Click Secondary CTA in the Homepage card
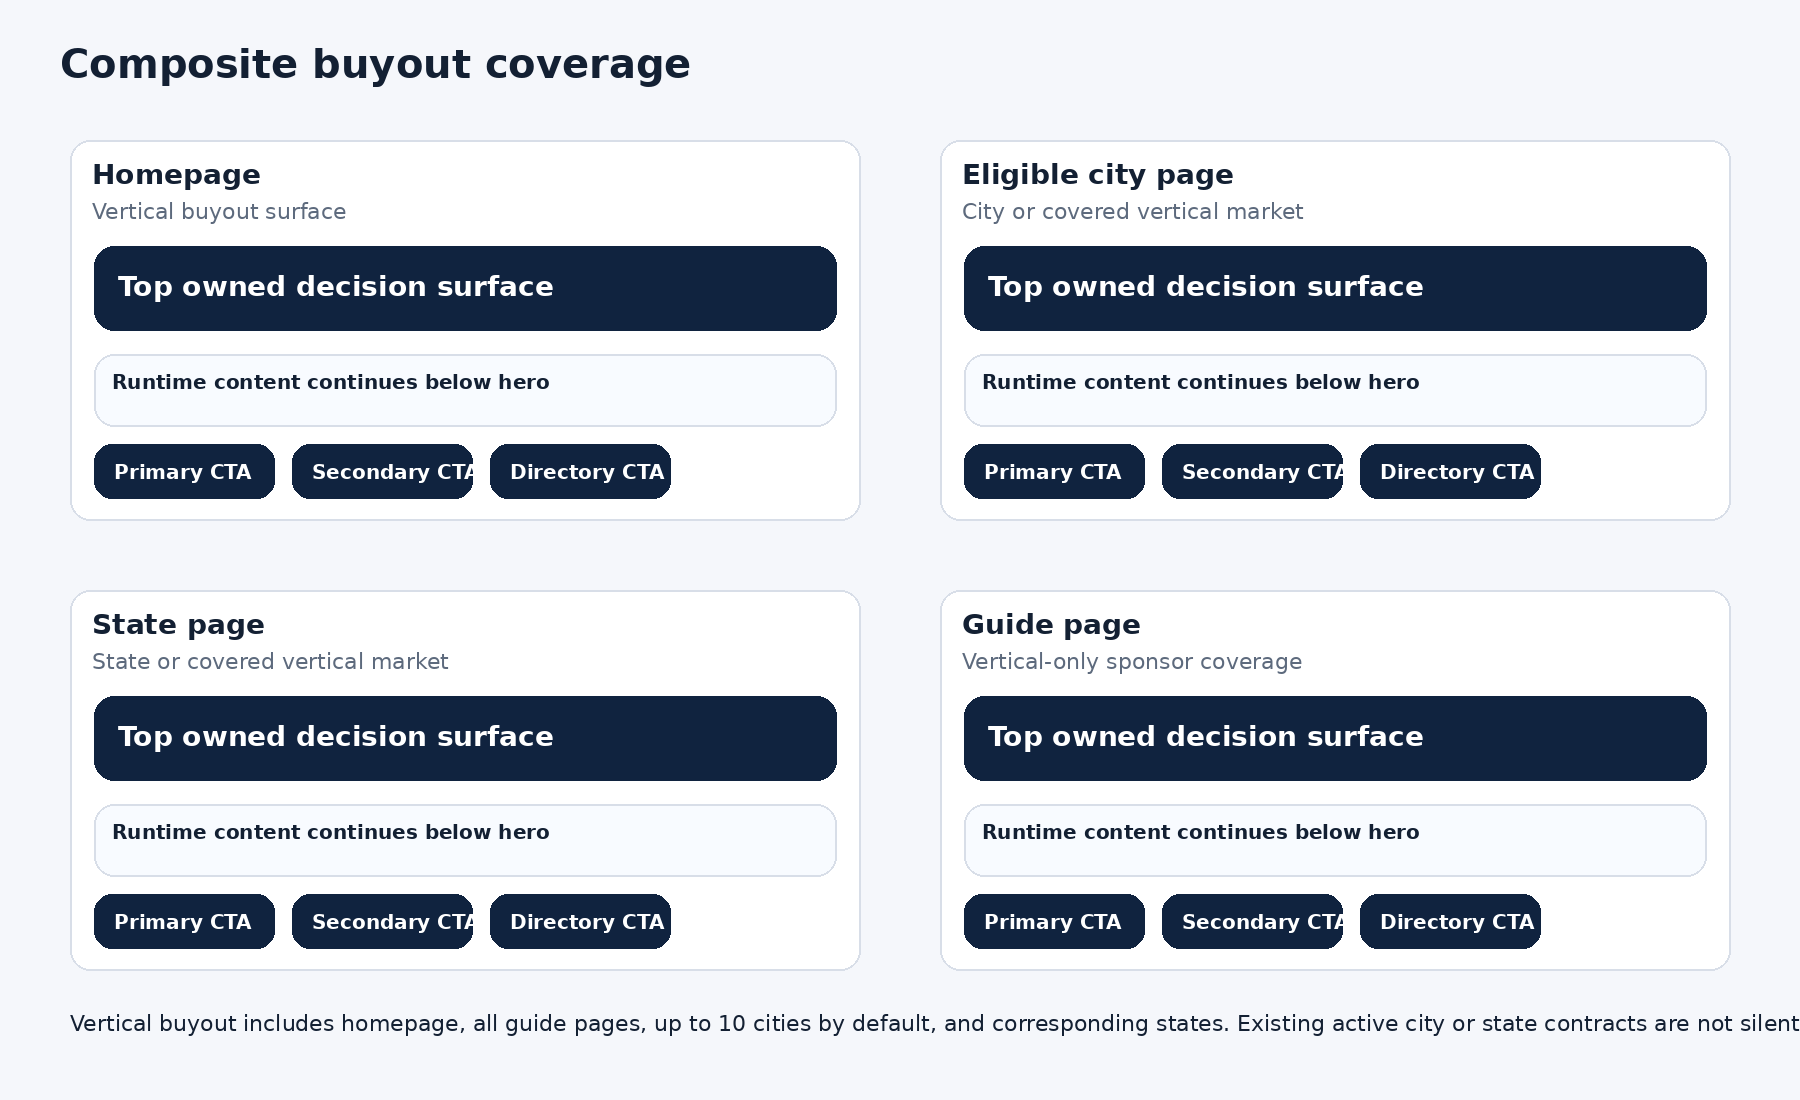 [382, 471]
